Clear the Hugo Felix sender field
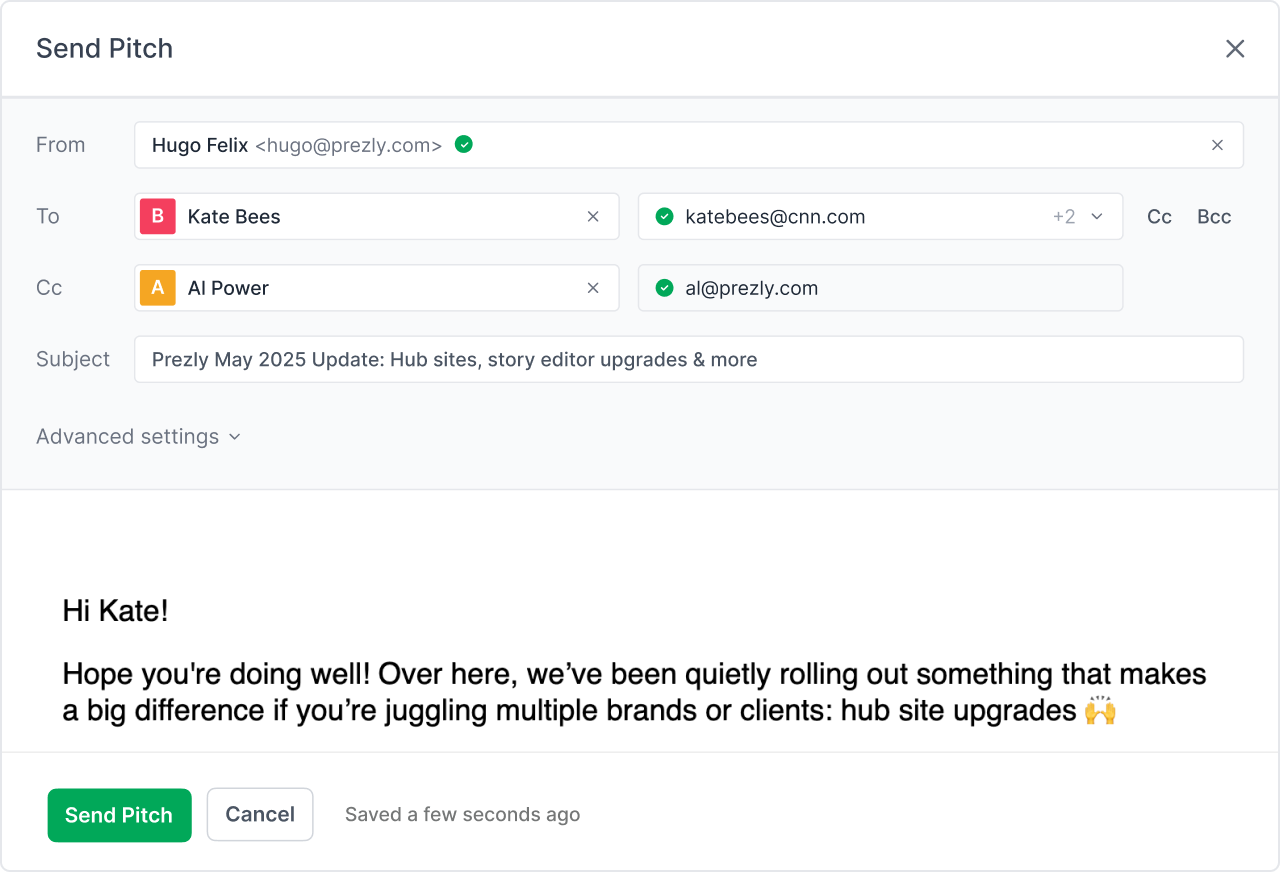Image resolution: width=1280 pixels, height=872 pixels. tap(1217, 145)
